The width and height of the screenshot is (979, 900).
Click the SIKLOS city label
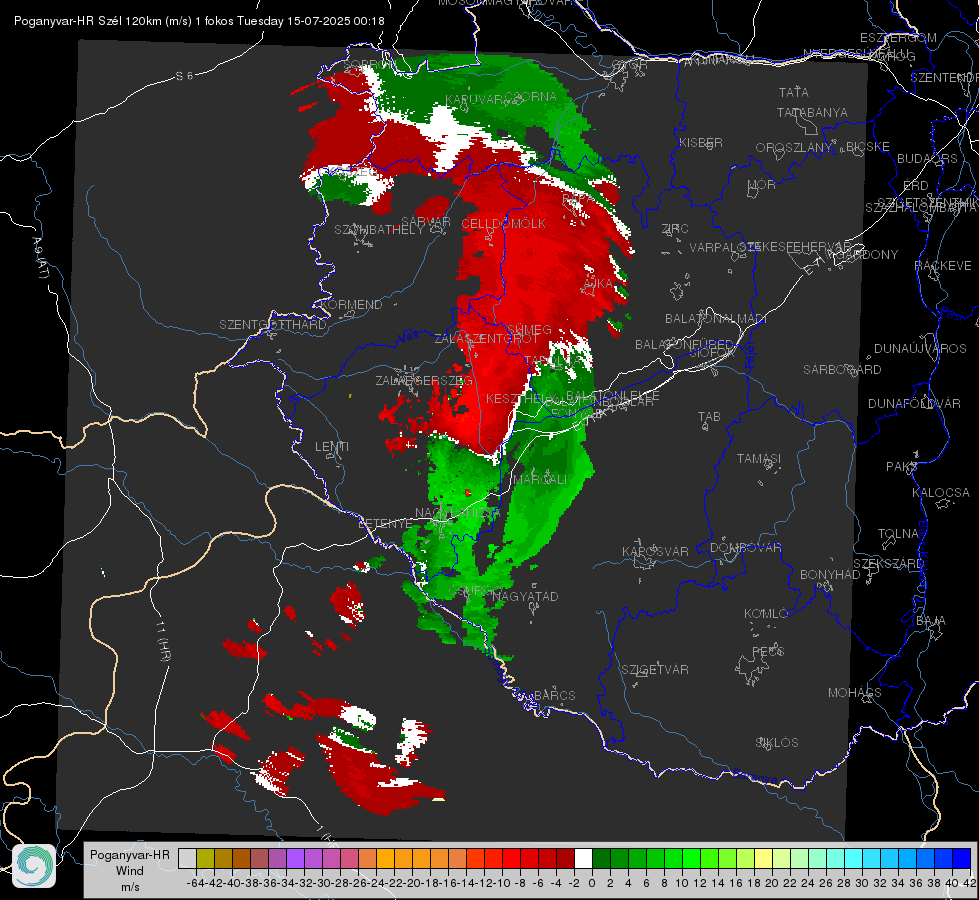(777, 743)
